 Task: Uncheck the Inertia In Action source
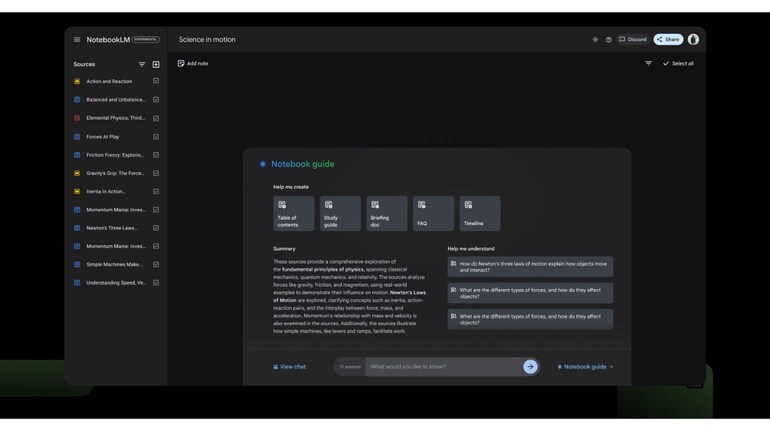(x=156, y=191)
